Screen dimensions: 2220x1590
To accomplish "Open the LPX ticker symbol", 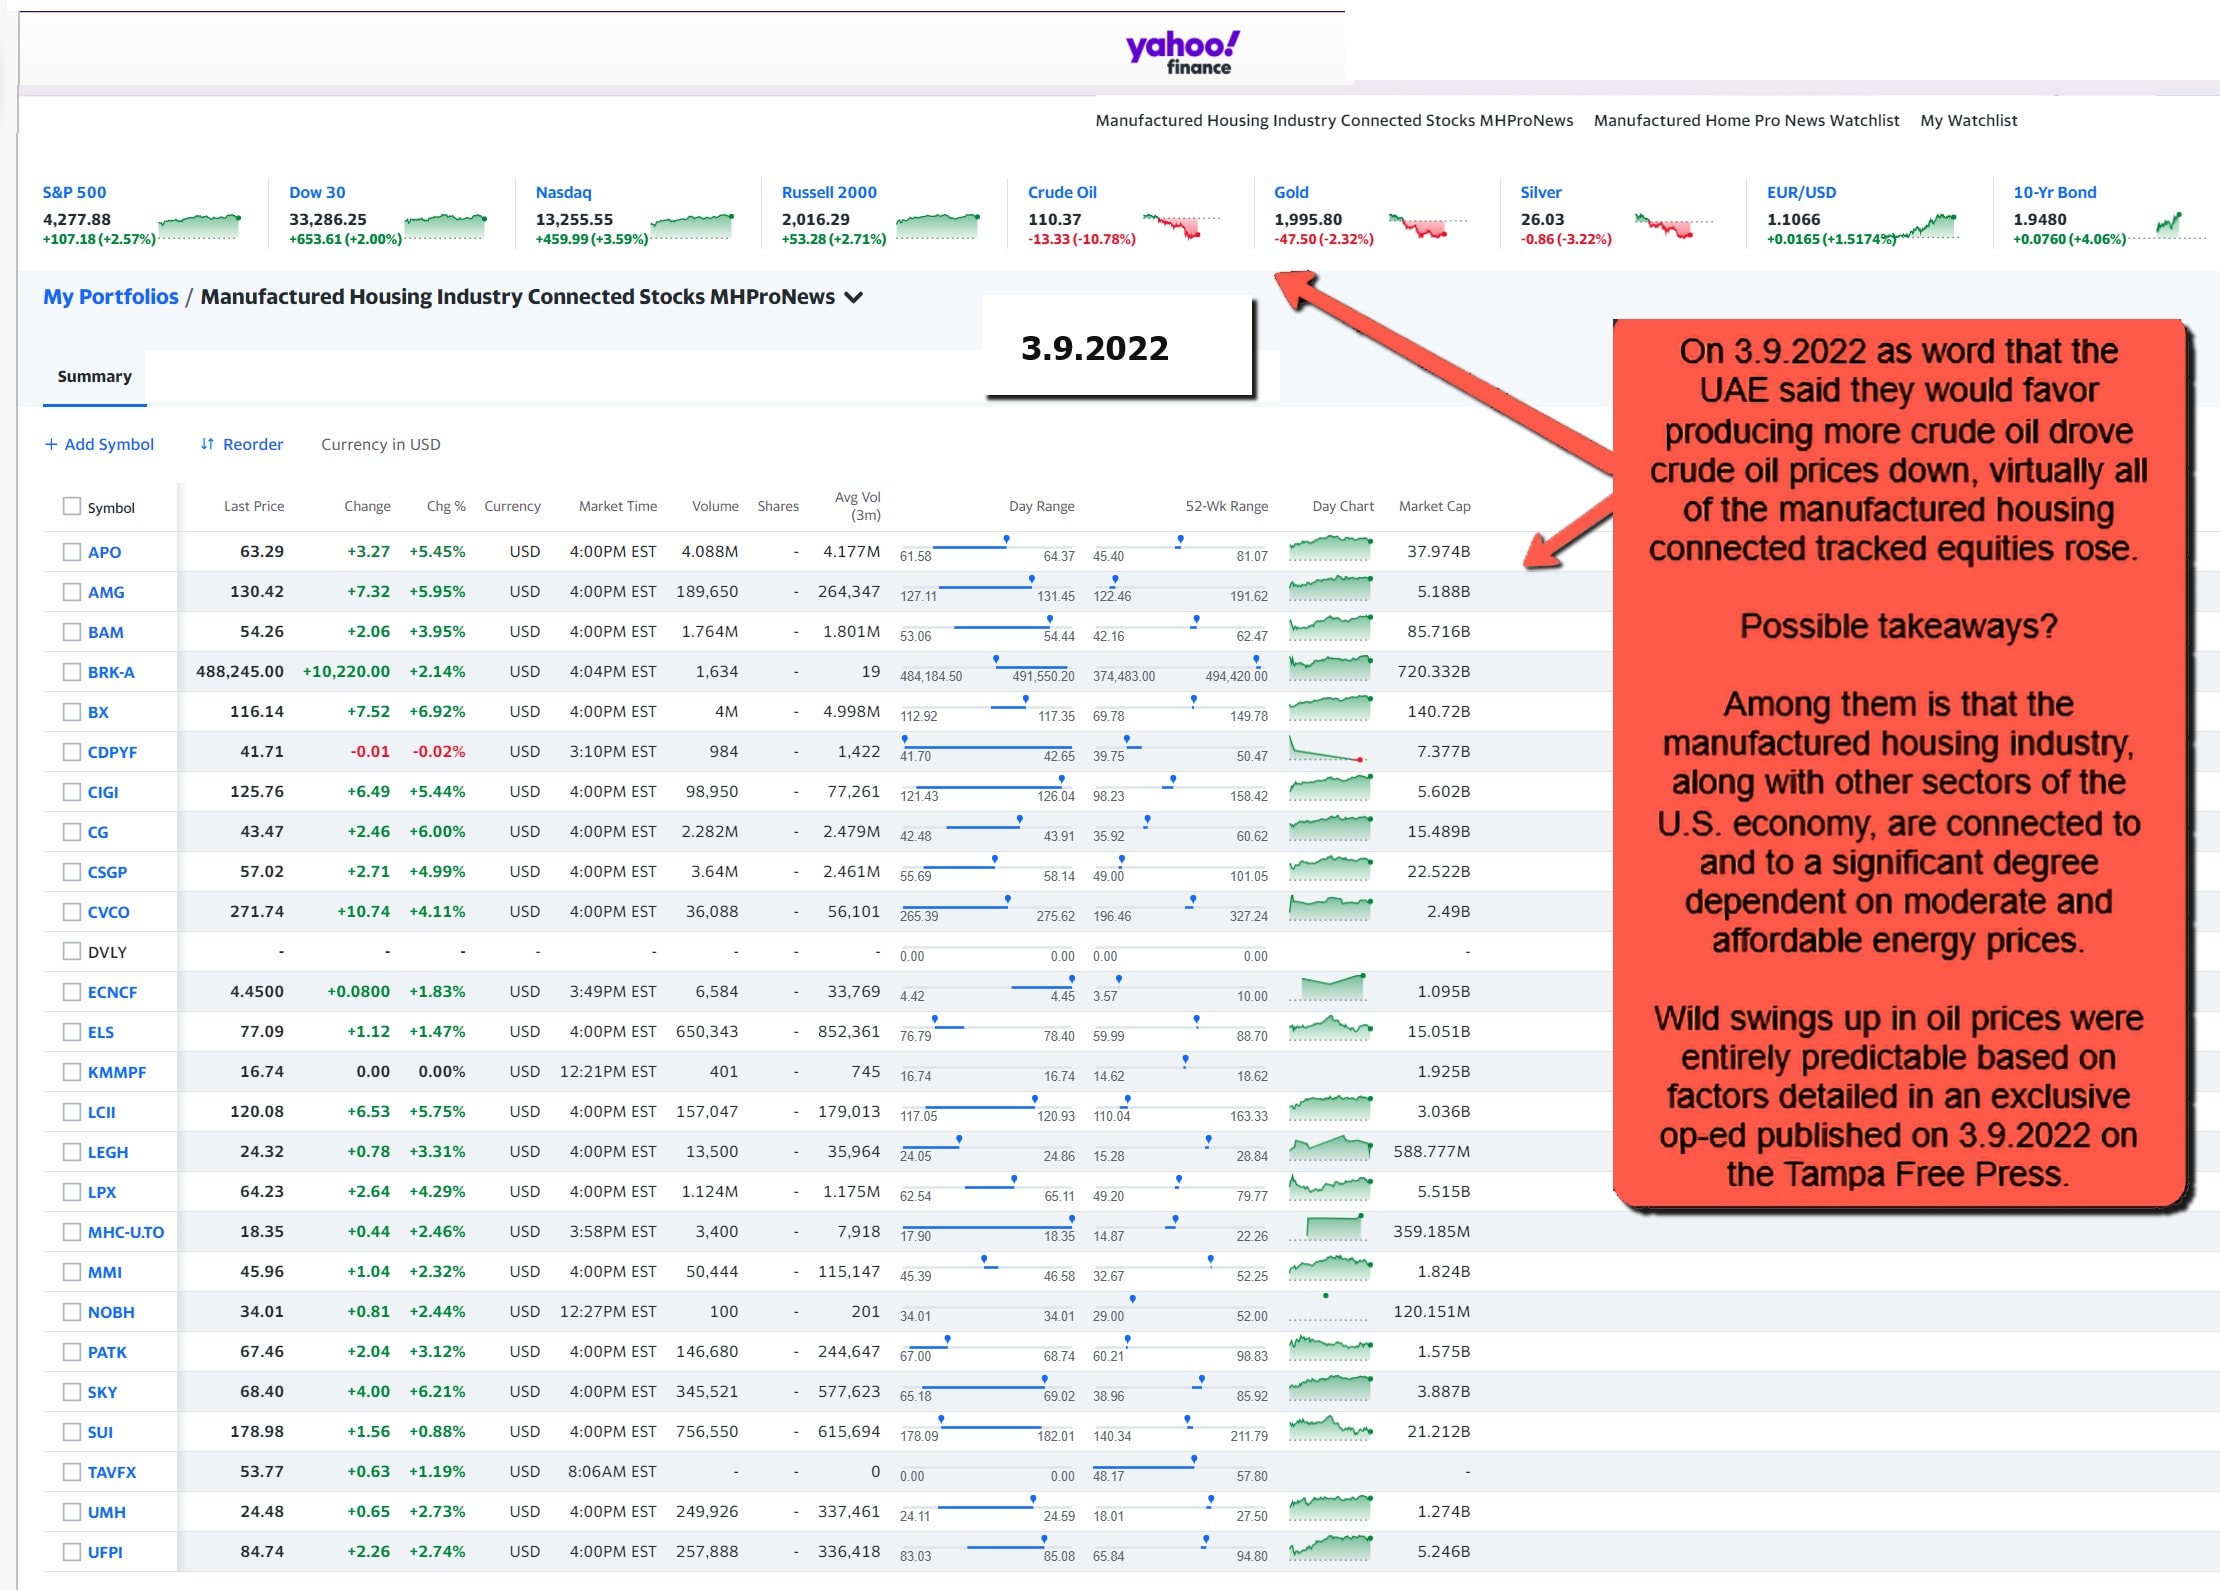I will click(x=101, y=1192).
